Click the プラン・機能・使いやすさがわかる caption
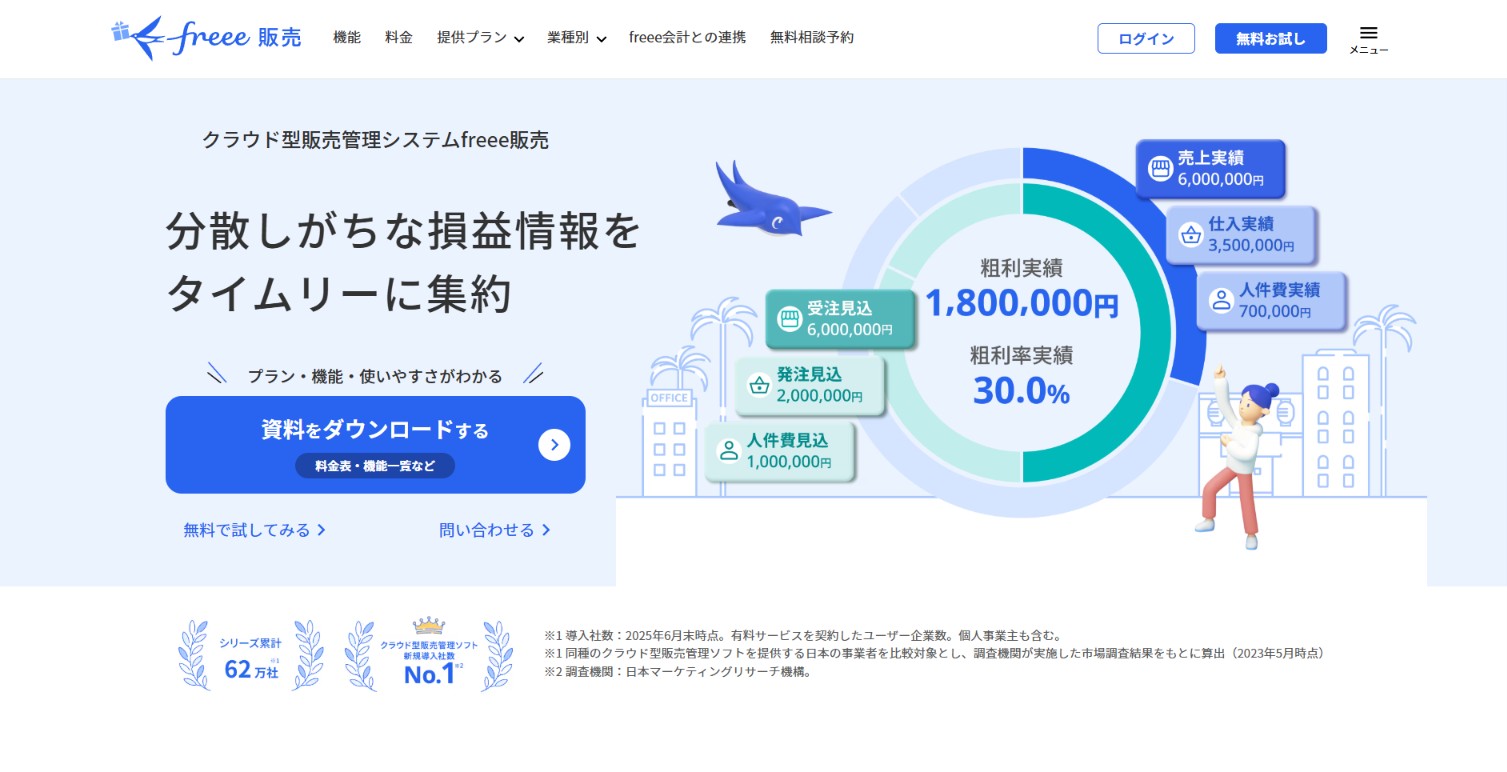This screenshot has height=772, width=1507. point(375,376)
